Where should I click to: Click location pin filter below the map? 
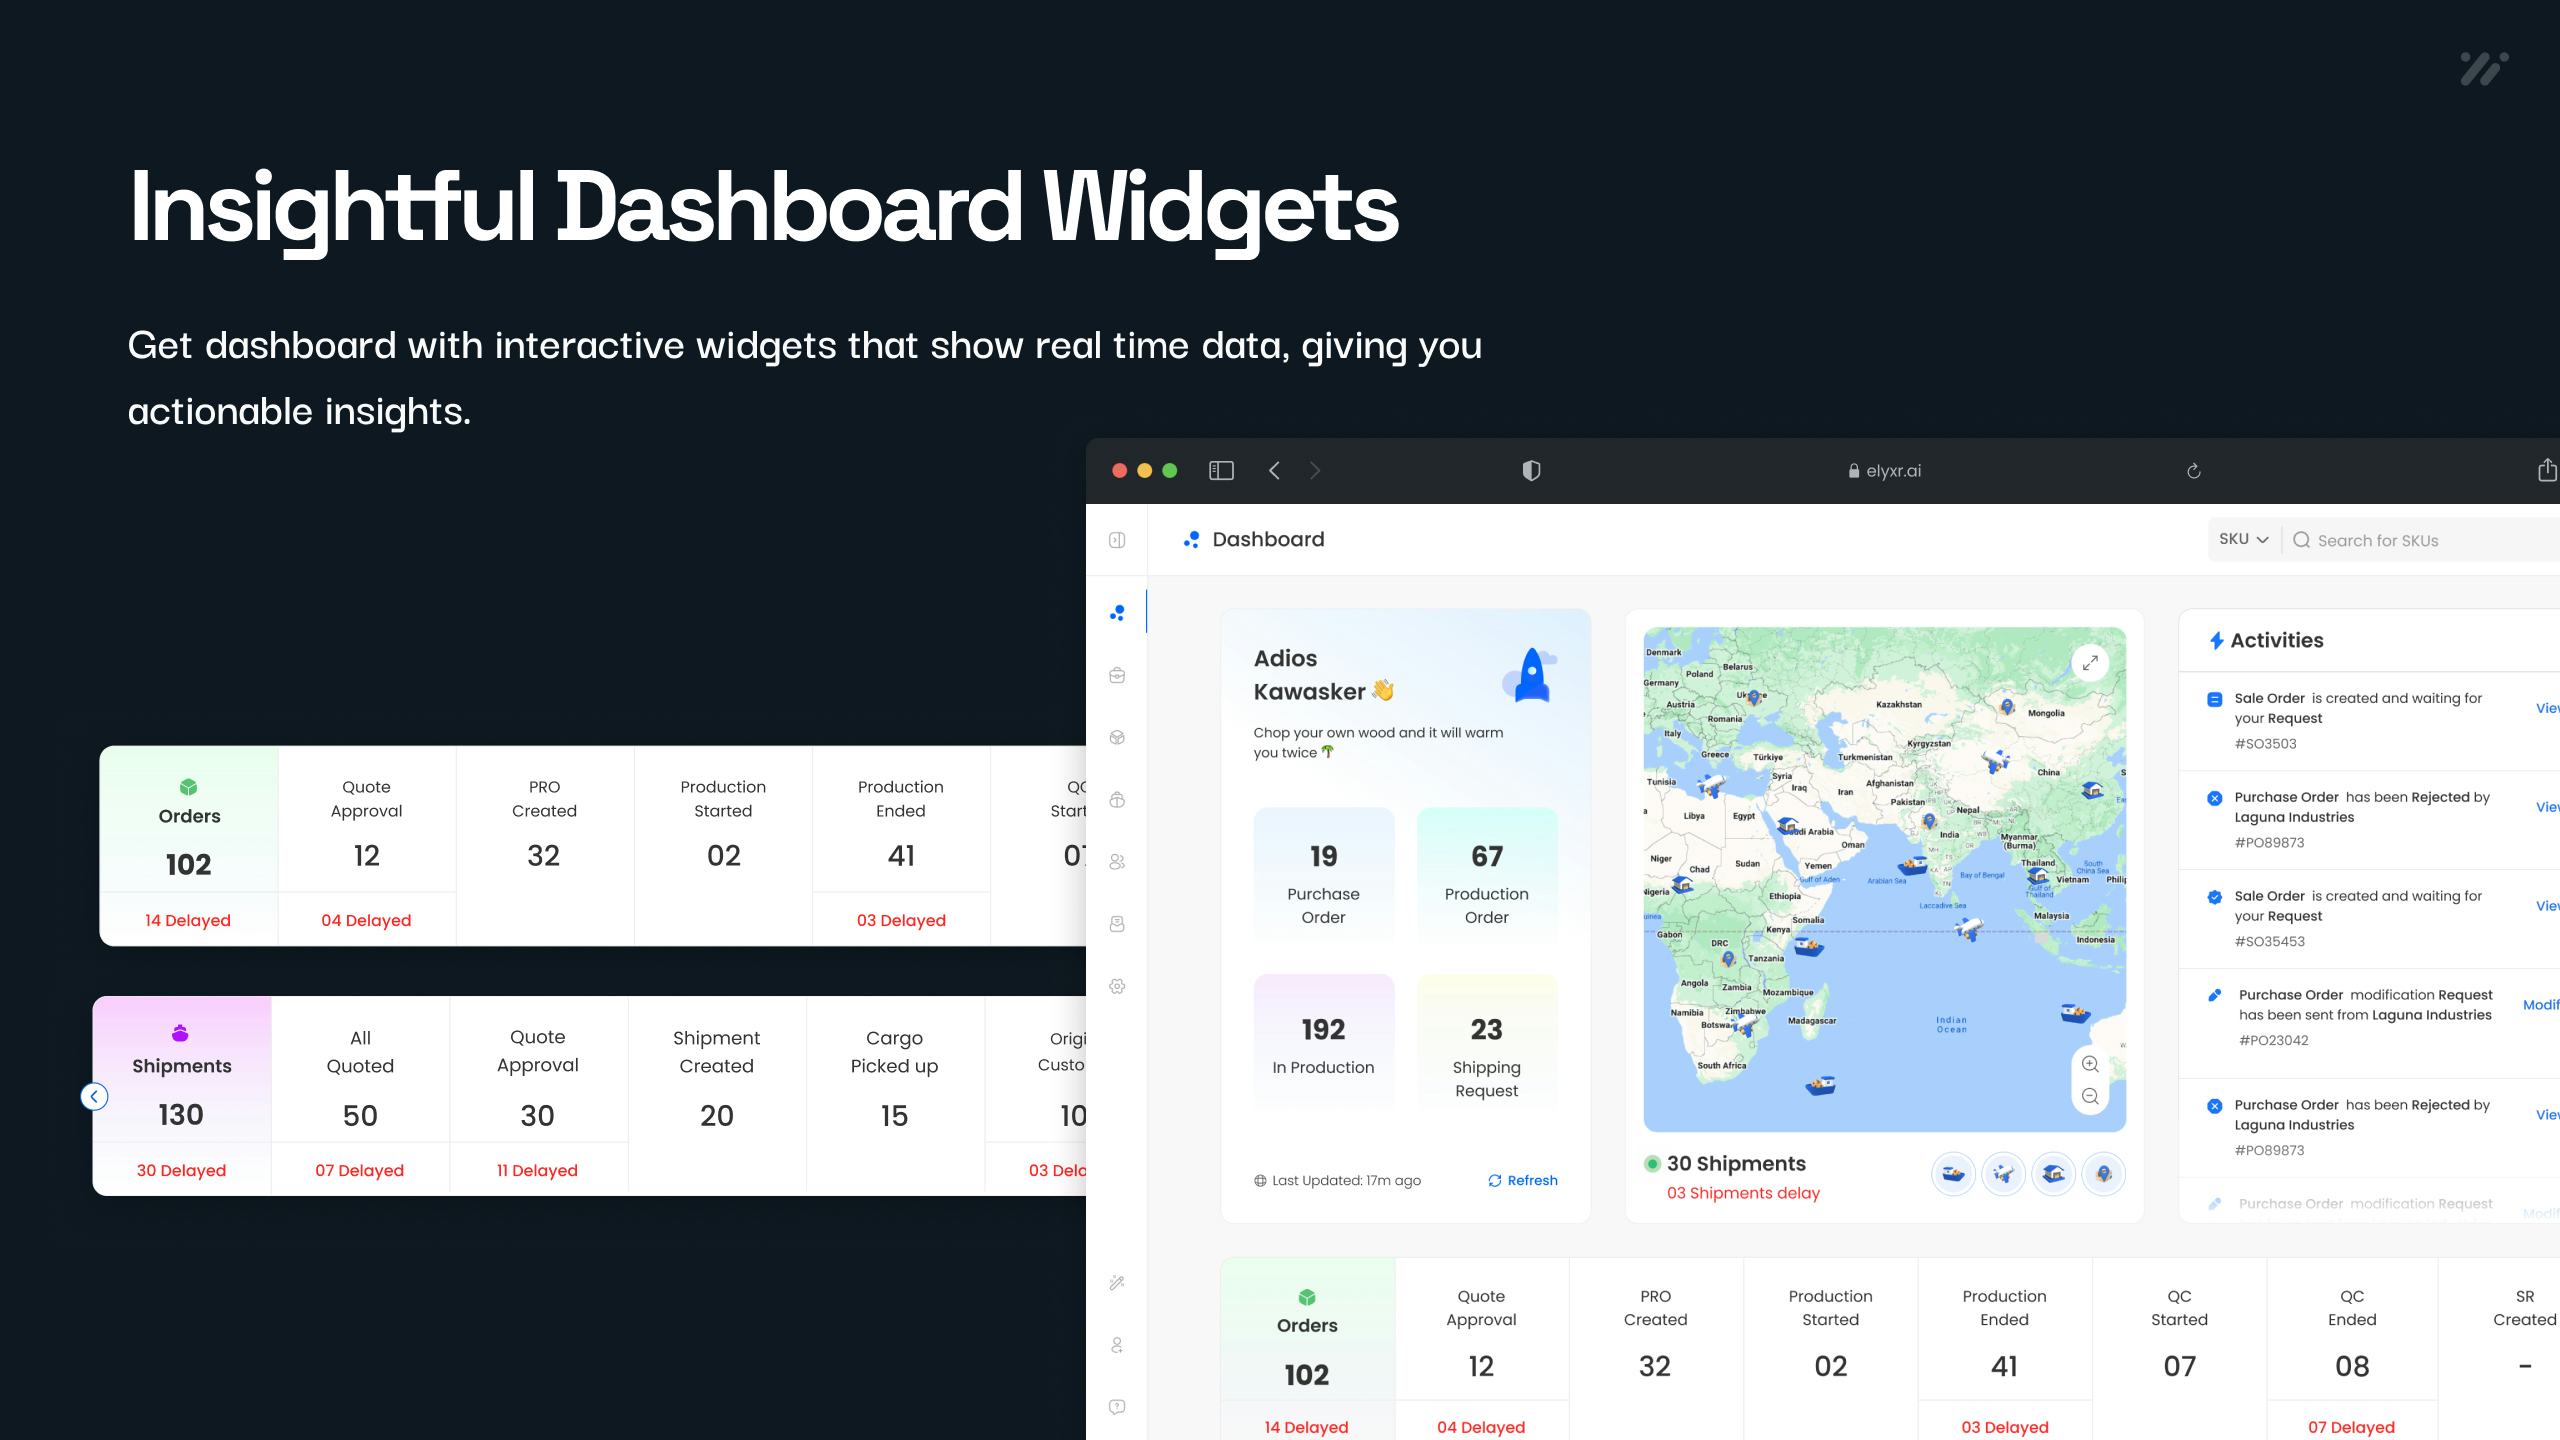2104,1174
